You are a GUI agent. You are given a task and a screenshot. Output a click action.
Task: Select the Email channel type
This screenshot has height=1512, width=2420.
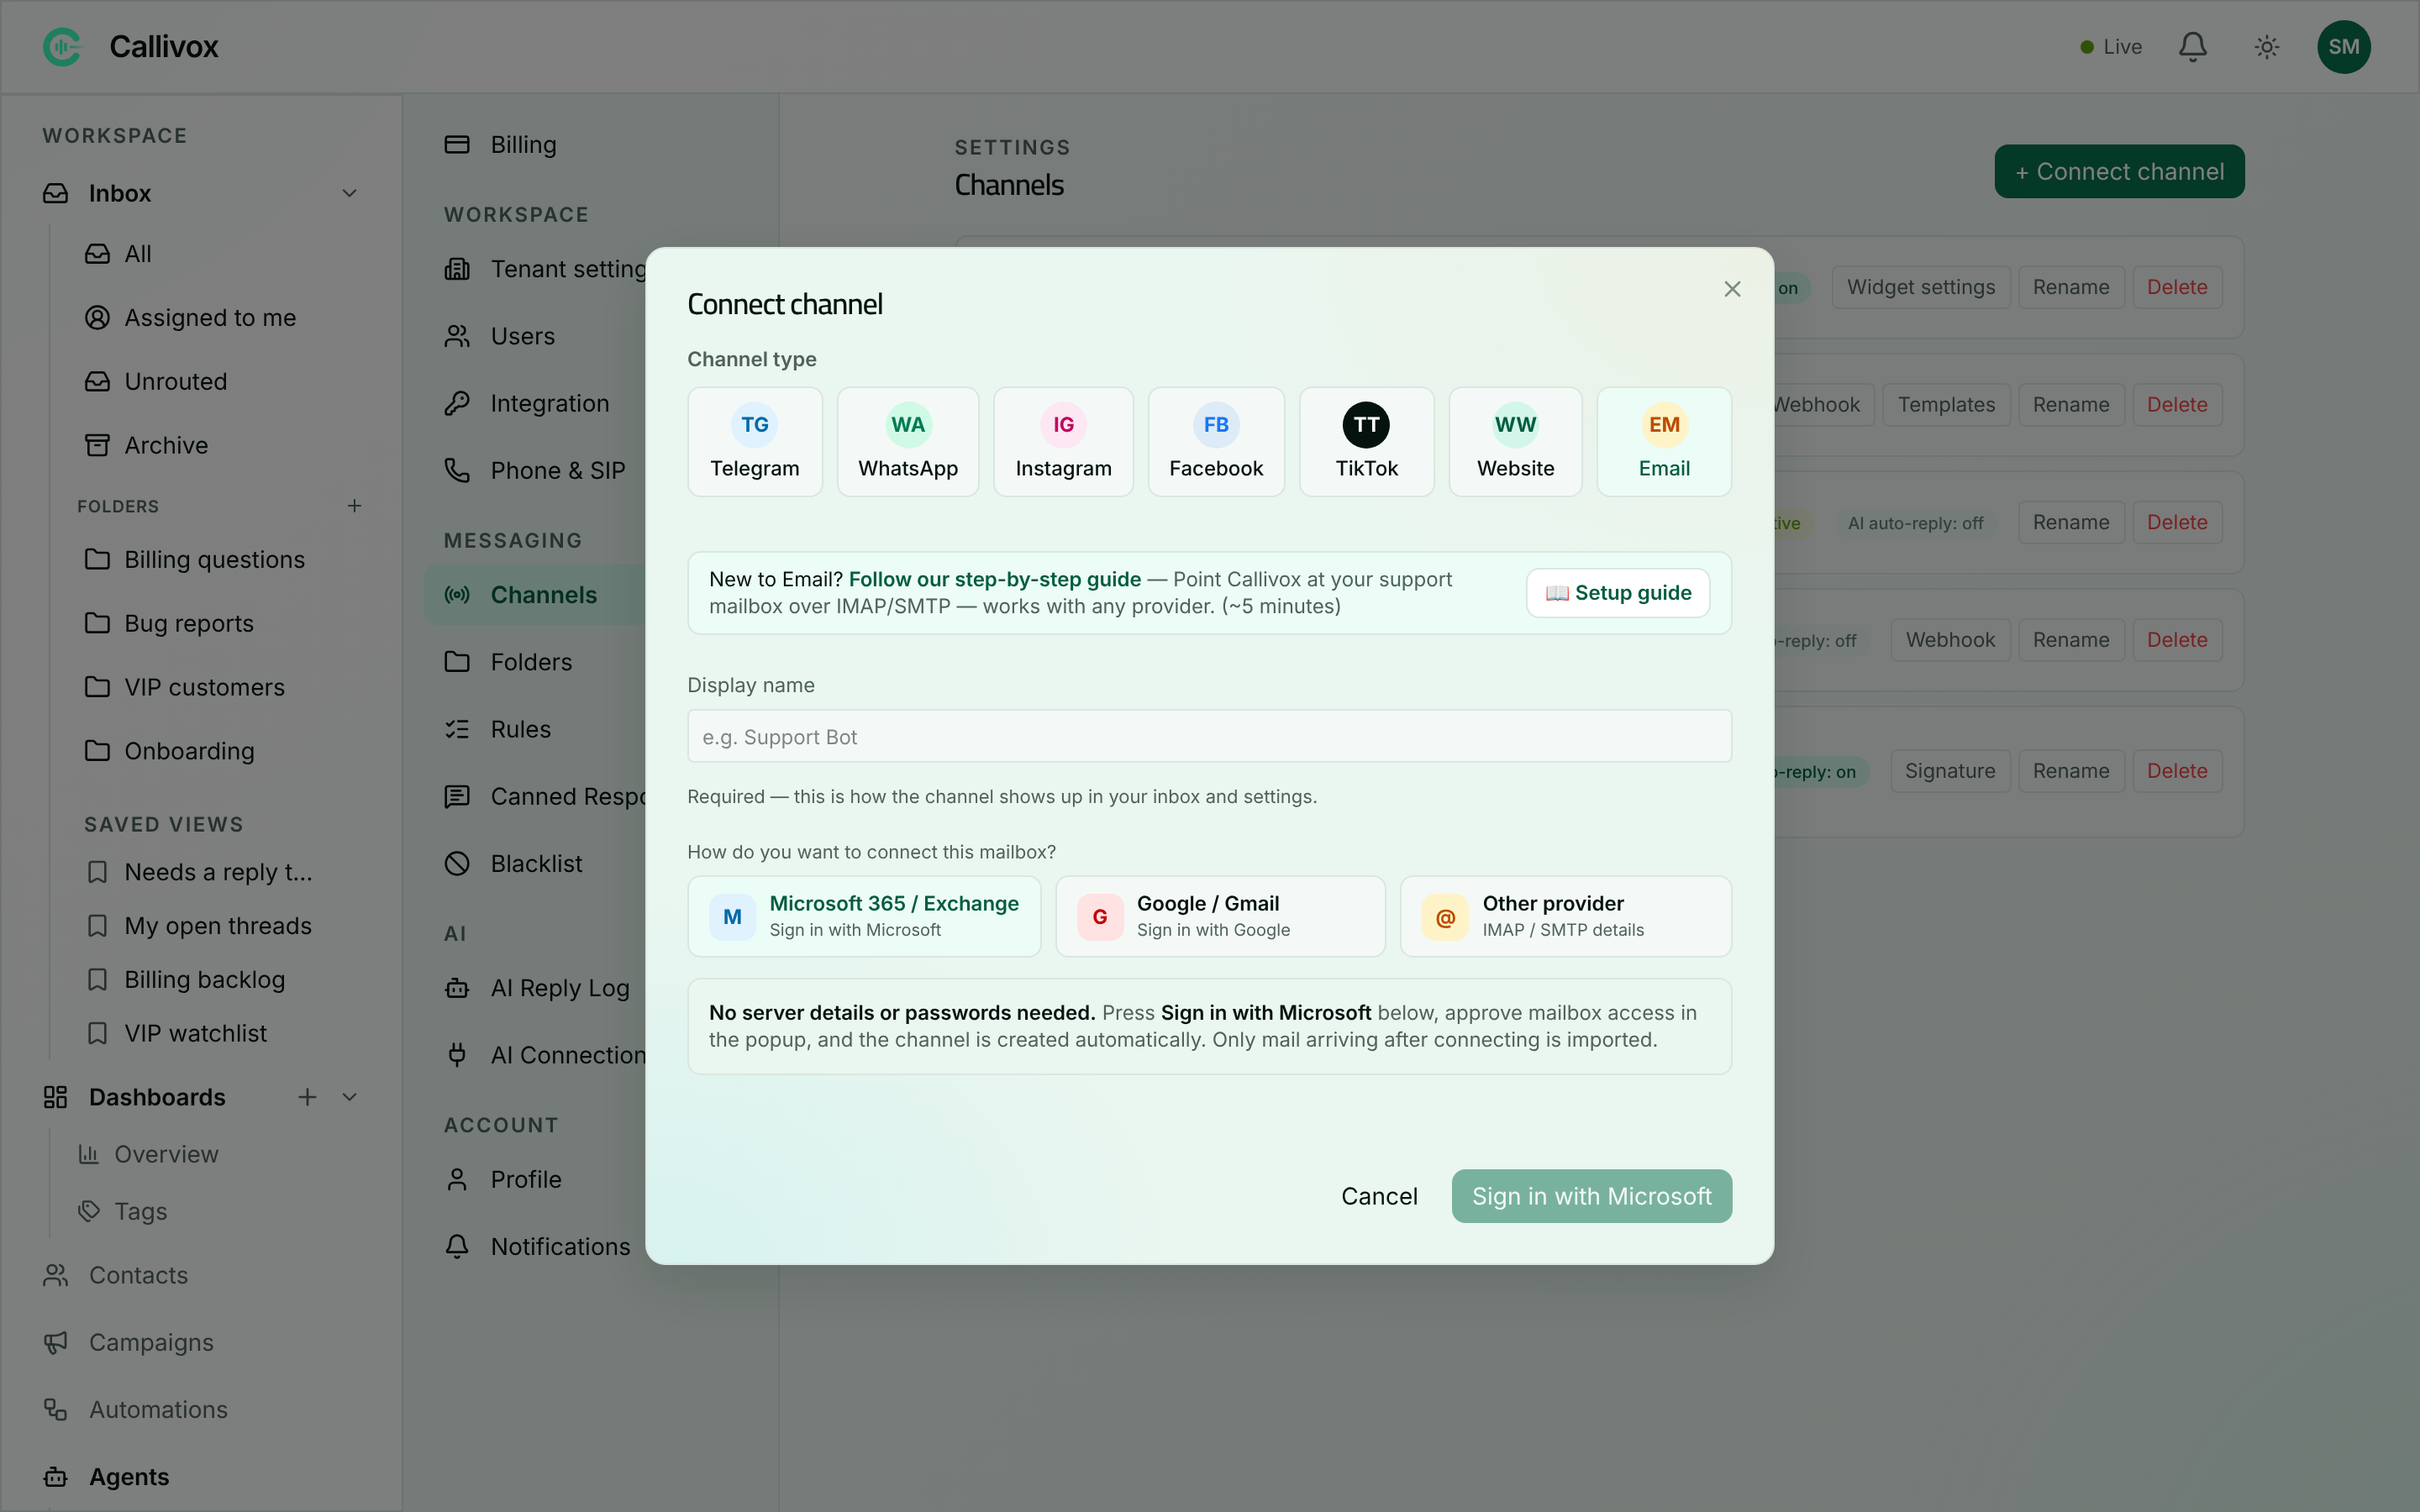(1664, 442)
